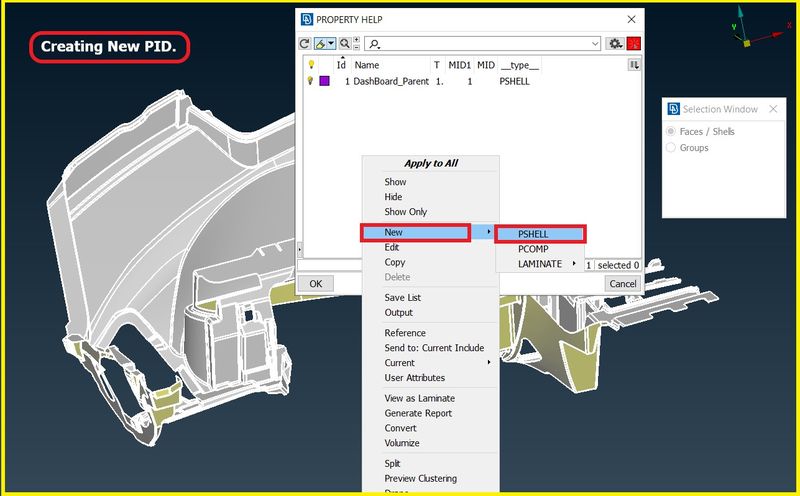This screenshot has width=800, height=496.
Task: Click the purple color swatch of DashBoard_Parent
Action: pos(324,81)
